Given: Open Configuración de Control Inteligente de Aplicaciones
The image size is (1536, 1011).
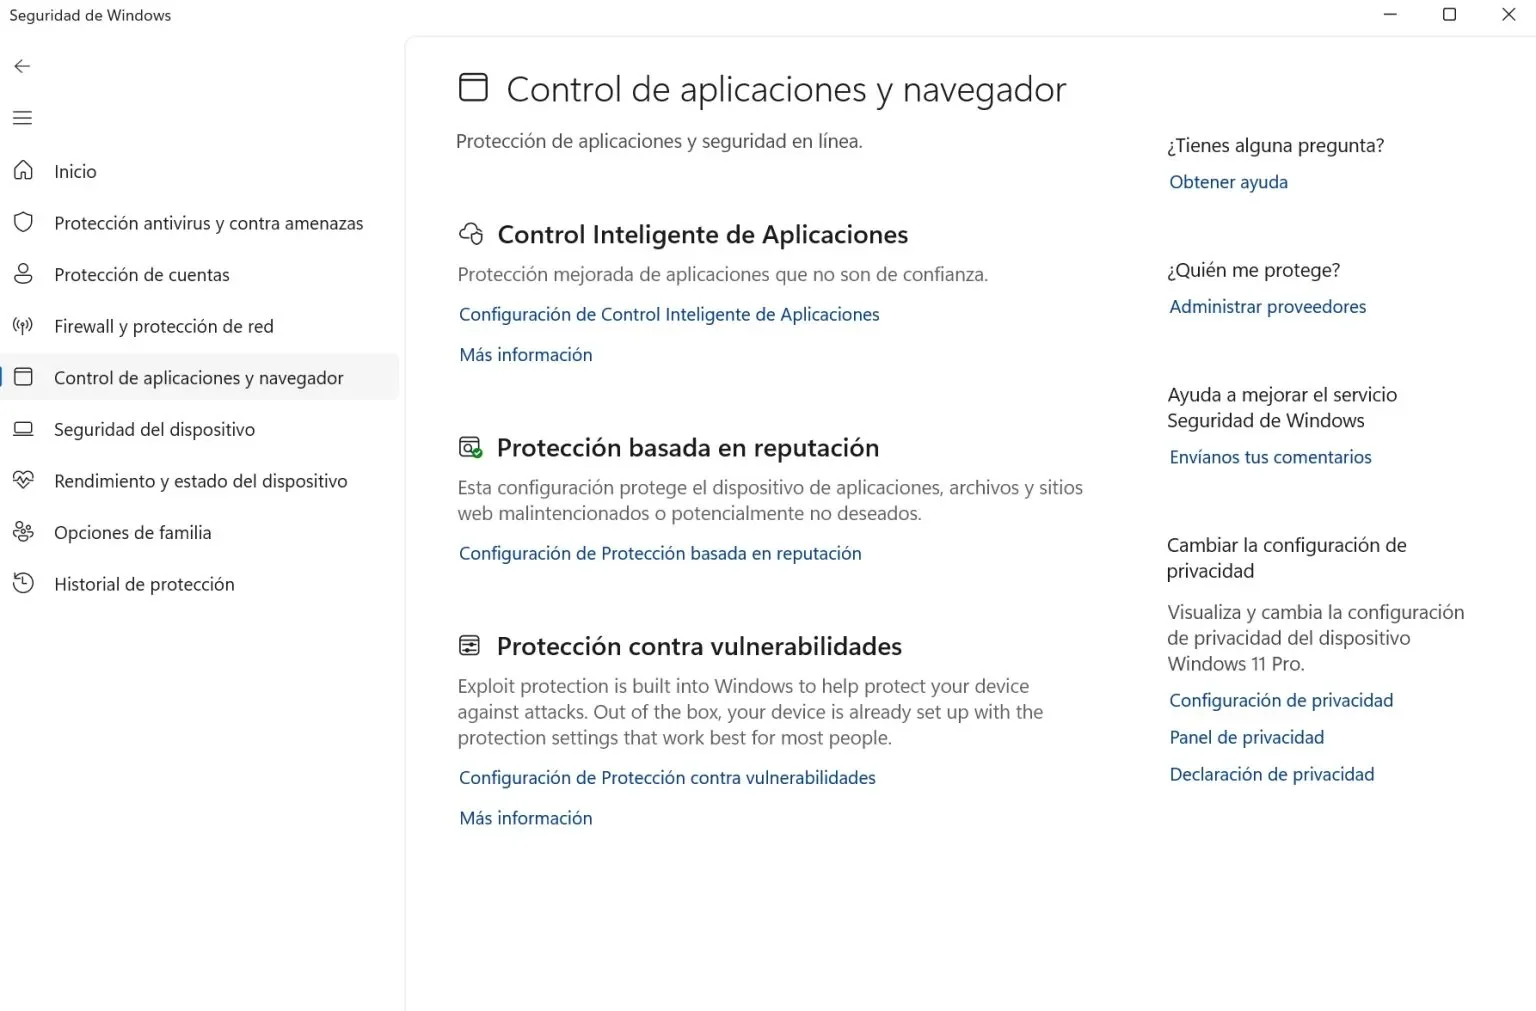Looking at the screenshot, I should (669, 314).
